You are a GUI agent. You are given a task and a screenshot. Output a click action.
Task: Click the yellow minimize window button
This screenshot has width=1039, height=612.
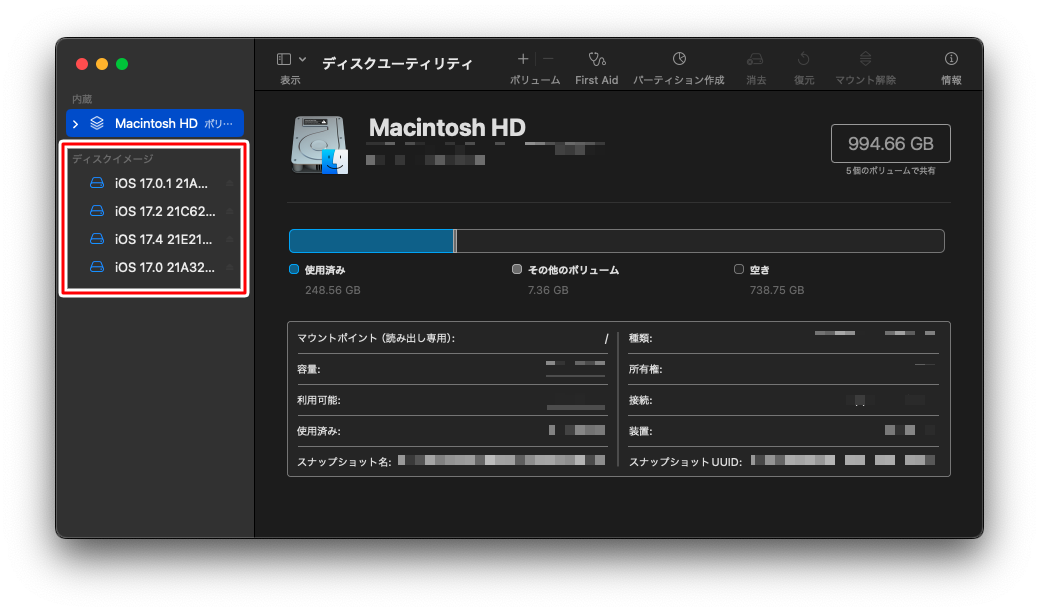[x=102, y=64]
